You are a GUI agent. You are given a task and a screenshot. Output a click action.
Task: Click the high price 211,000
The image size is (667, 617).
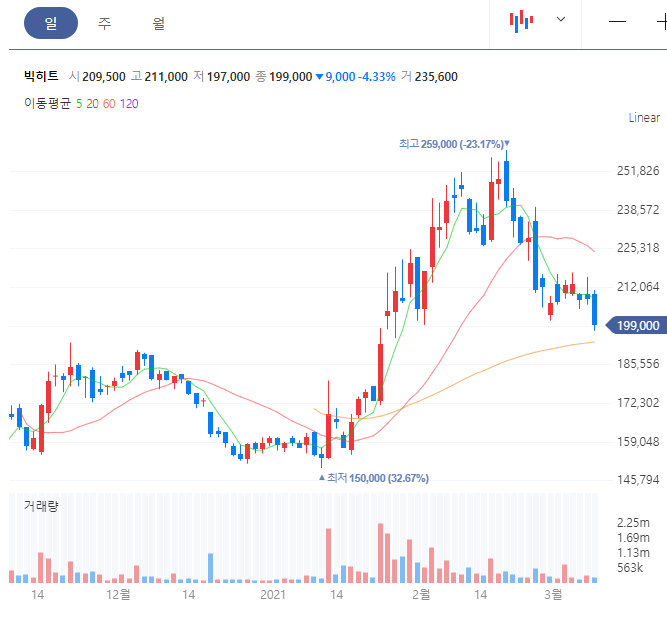pos(166,77)
